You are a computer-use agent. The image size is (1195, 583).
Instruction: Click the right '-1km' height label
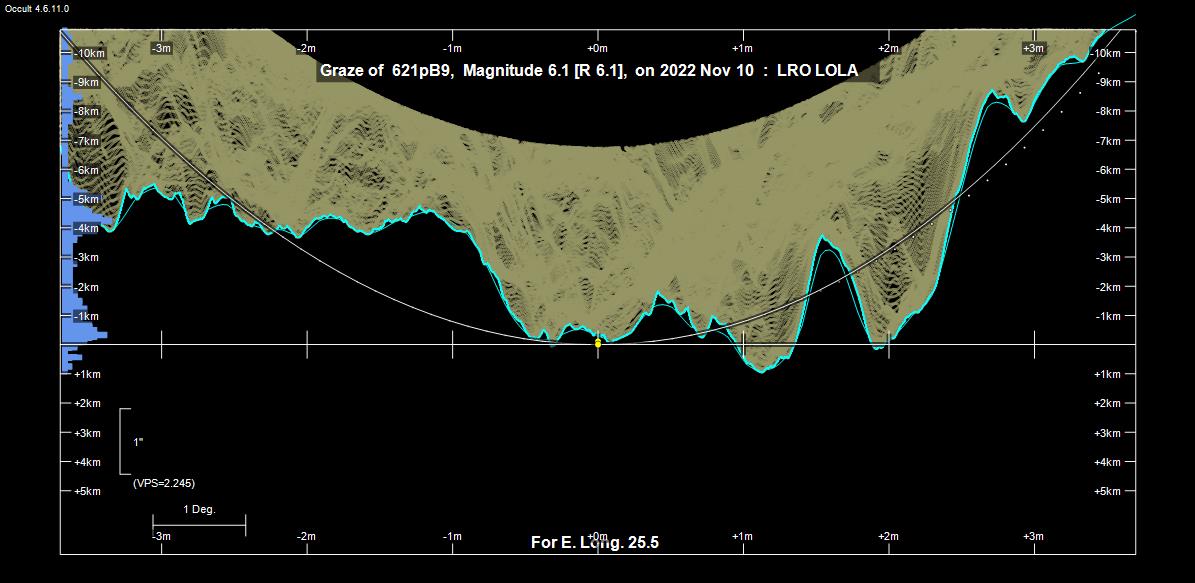point(1107,316)
